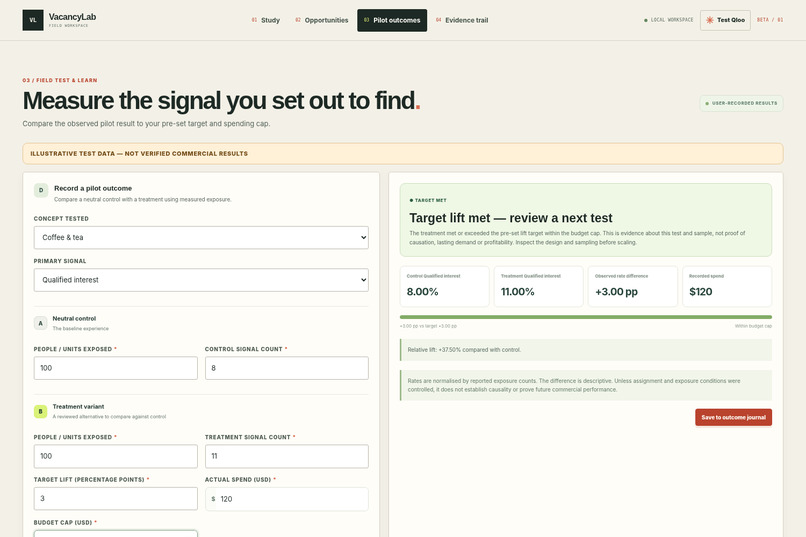Click the Treatment Qualified interest 11.00% card
The height and width of the screenshot is (537, 806).
(539, 286)
